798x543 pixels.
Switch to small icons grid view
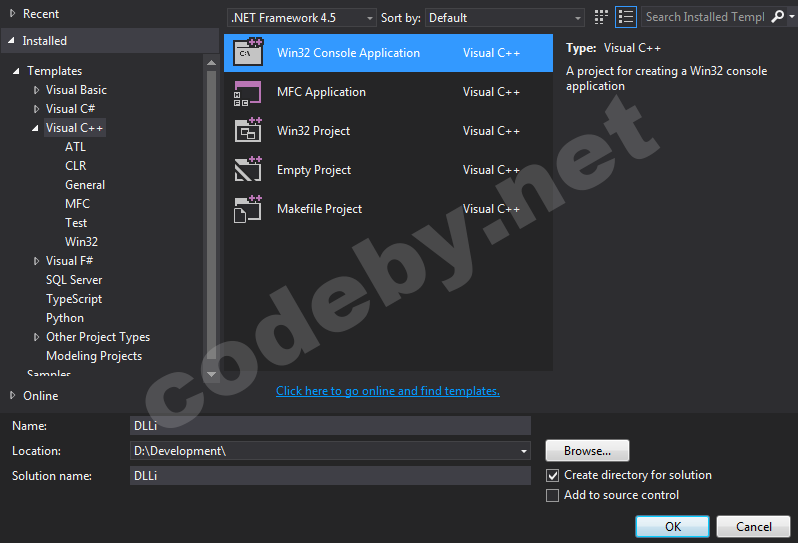(x=601, y=17)
